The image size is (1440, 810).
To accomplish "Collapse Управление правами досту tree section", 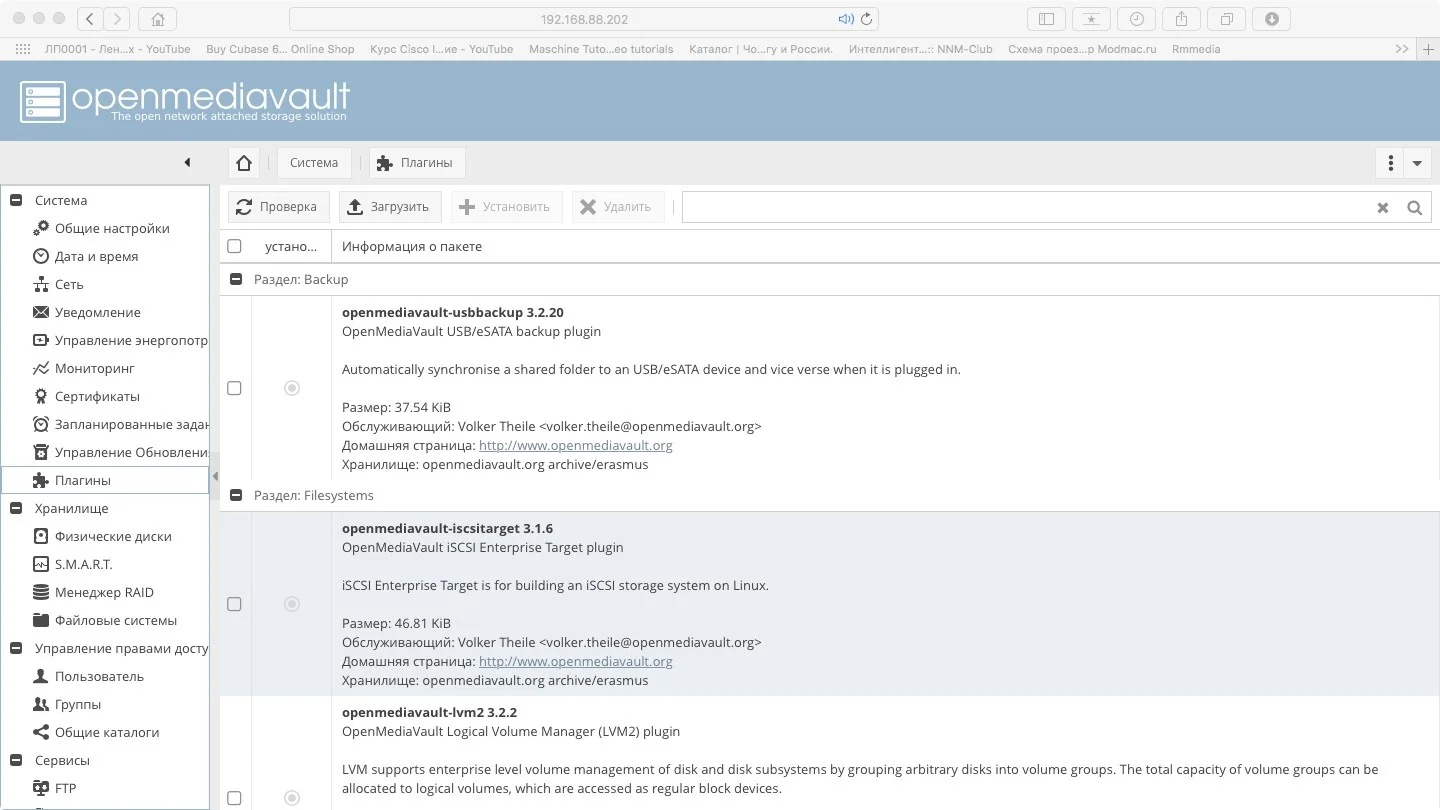I will (16, 648).
